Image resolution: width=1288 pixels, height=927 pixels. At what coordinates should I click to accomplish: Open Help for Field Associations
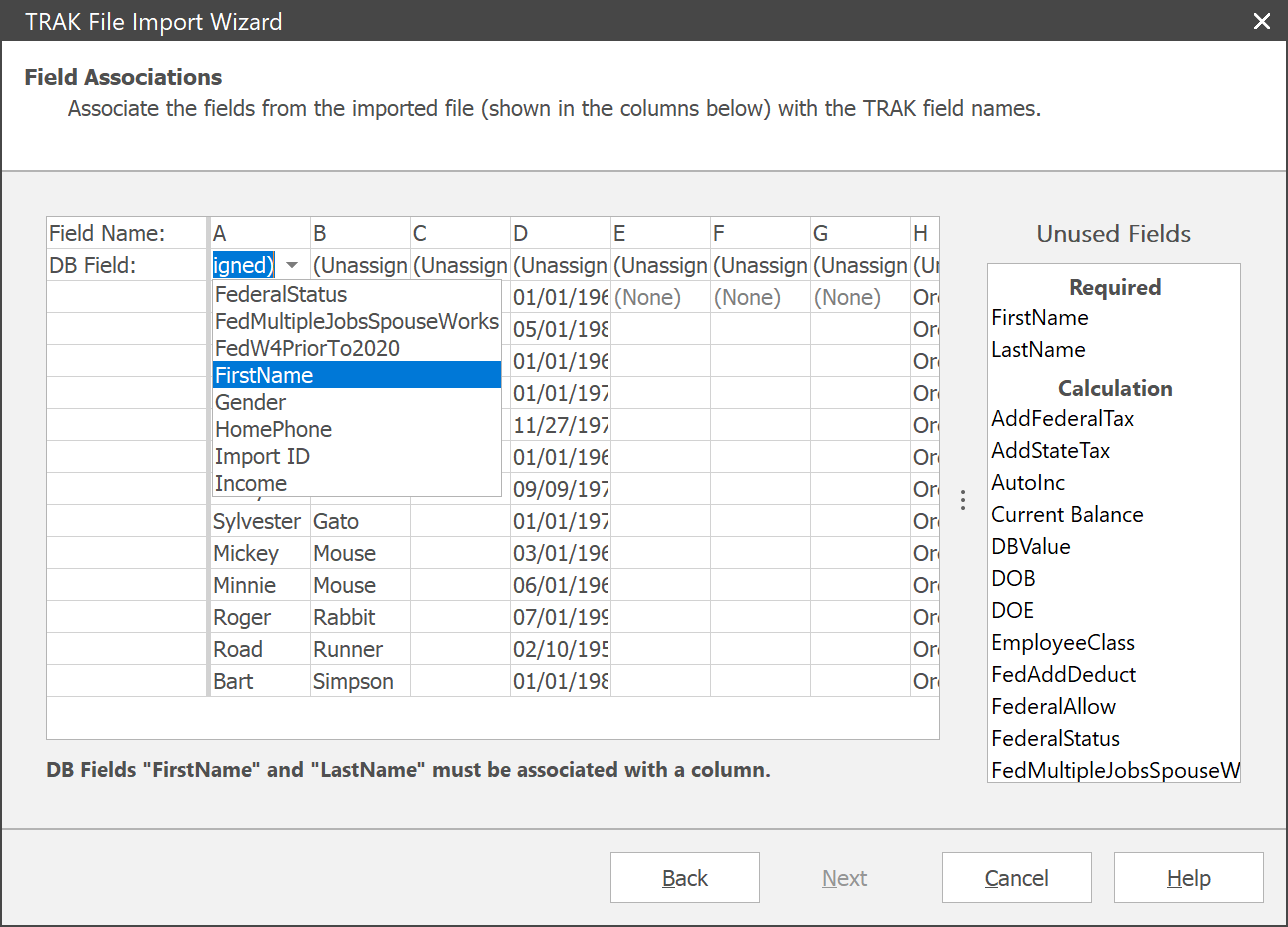[x=1188, y=877]
